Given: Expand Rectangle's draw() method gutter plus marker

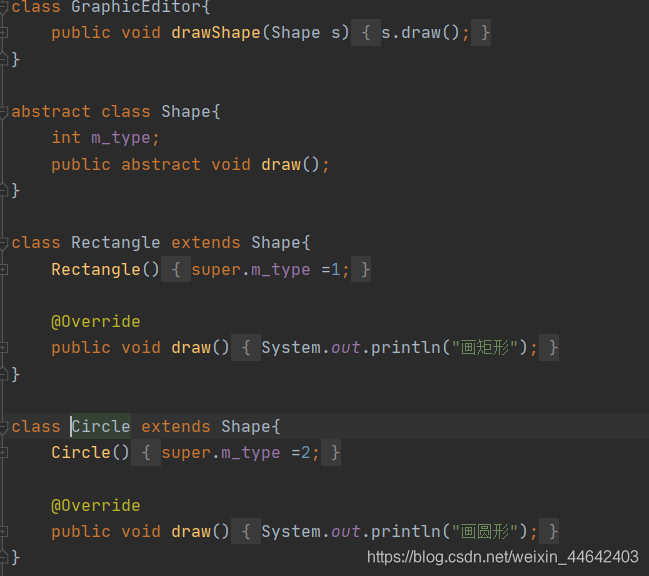Looking at the screenshot, I should [x=3, y=348].
